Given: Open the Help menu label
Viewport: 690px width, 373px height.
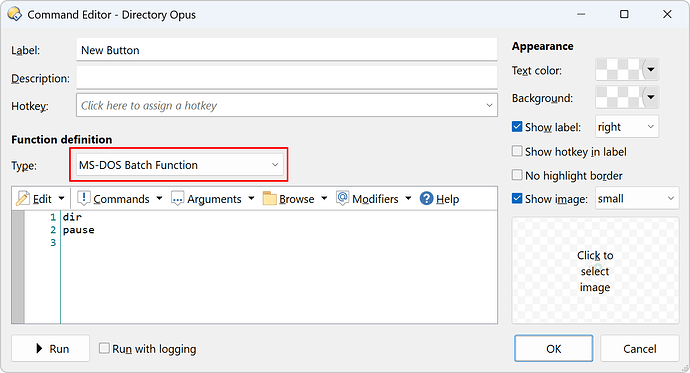Looking at the screenshot, I should (448, 199).
